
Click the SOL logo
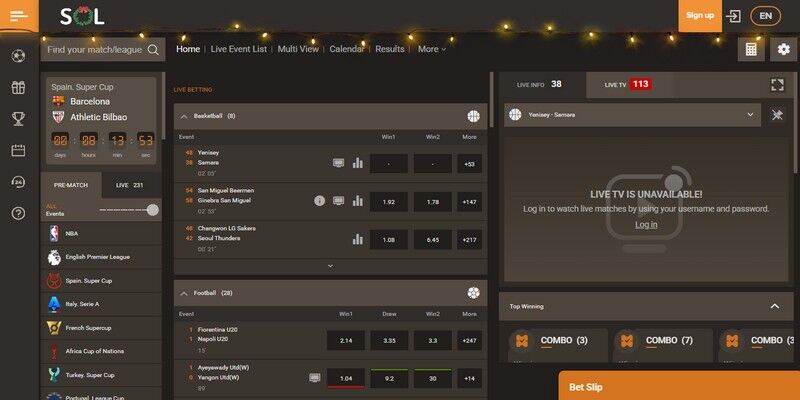pos(82,16)
